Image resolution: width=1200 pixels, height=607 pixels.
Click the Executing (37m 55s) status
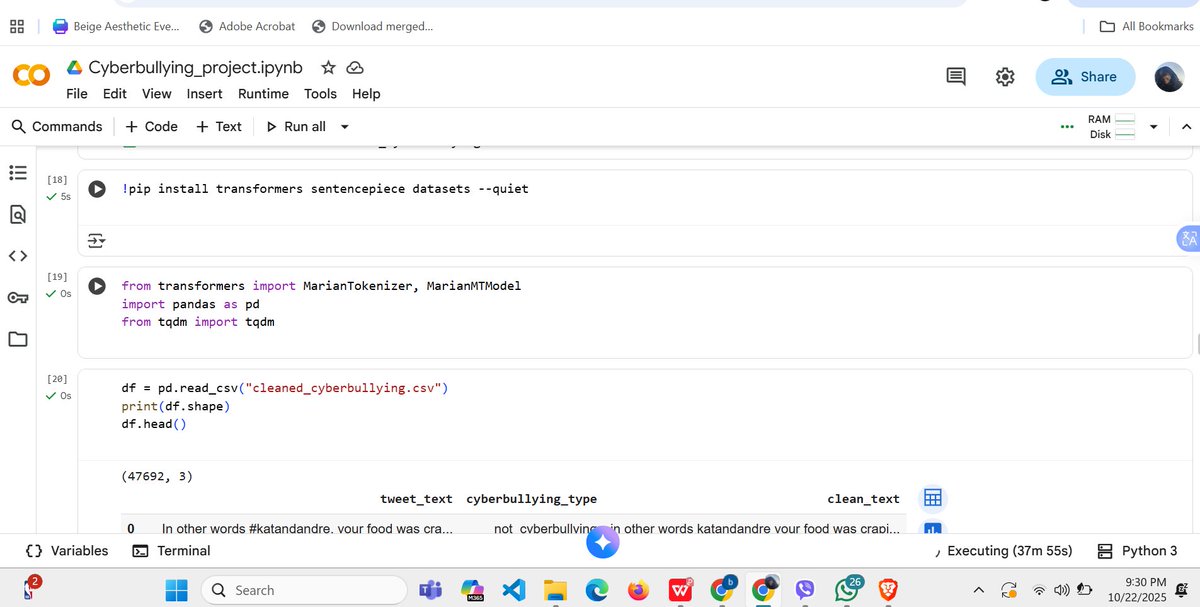click(x=1003, y=551)
